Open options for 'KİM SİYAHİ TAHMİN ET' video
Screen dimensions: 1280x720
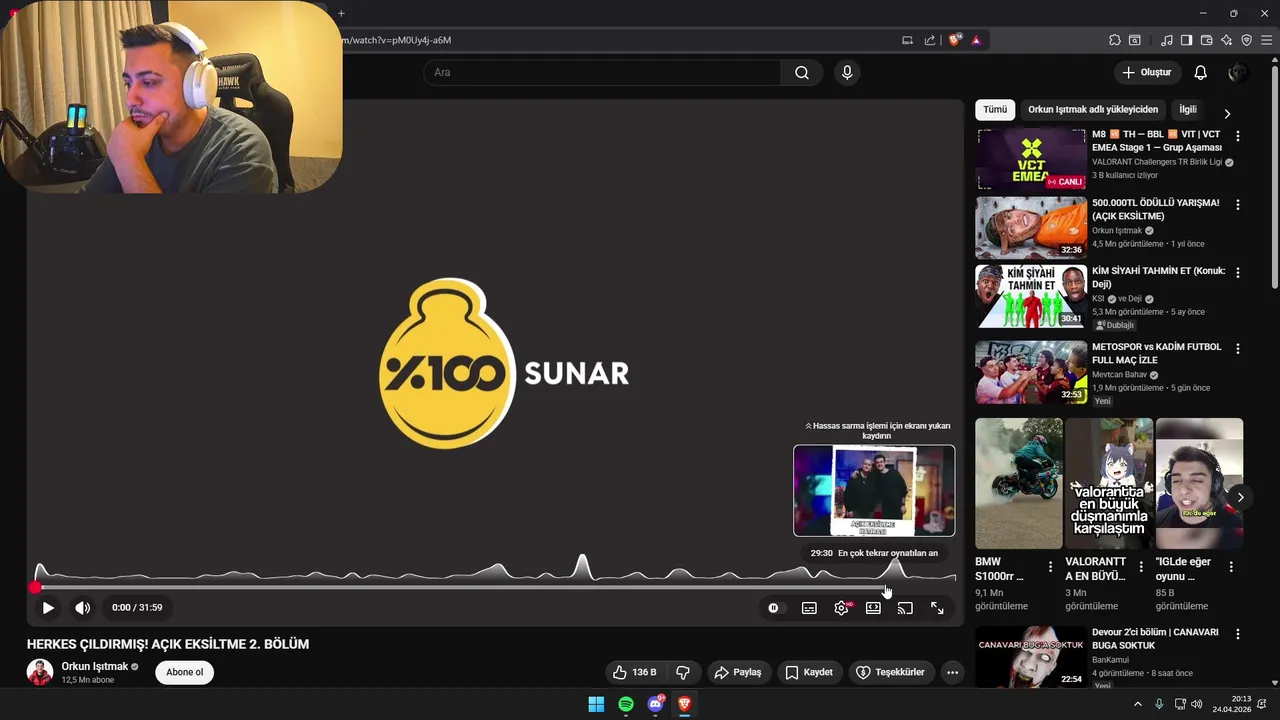click(1238, 272)
